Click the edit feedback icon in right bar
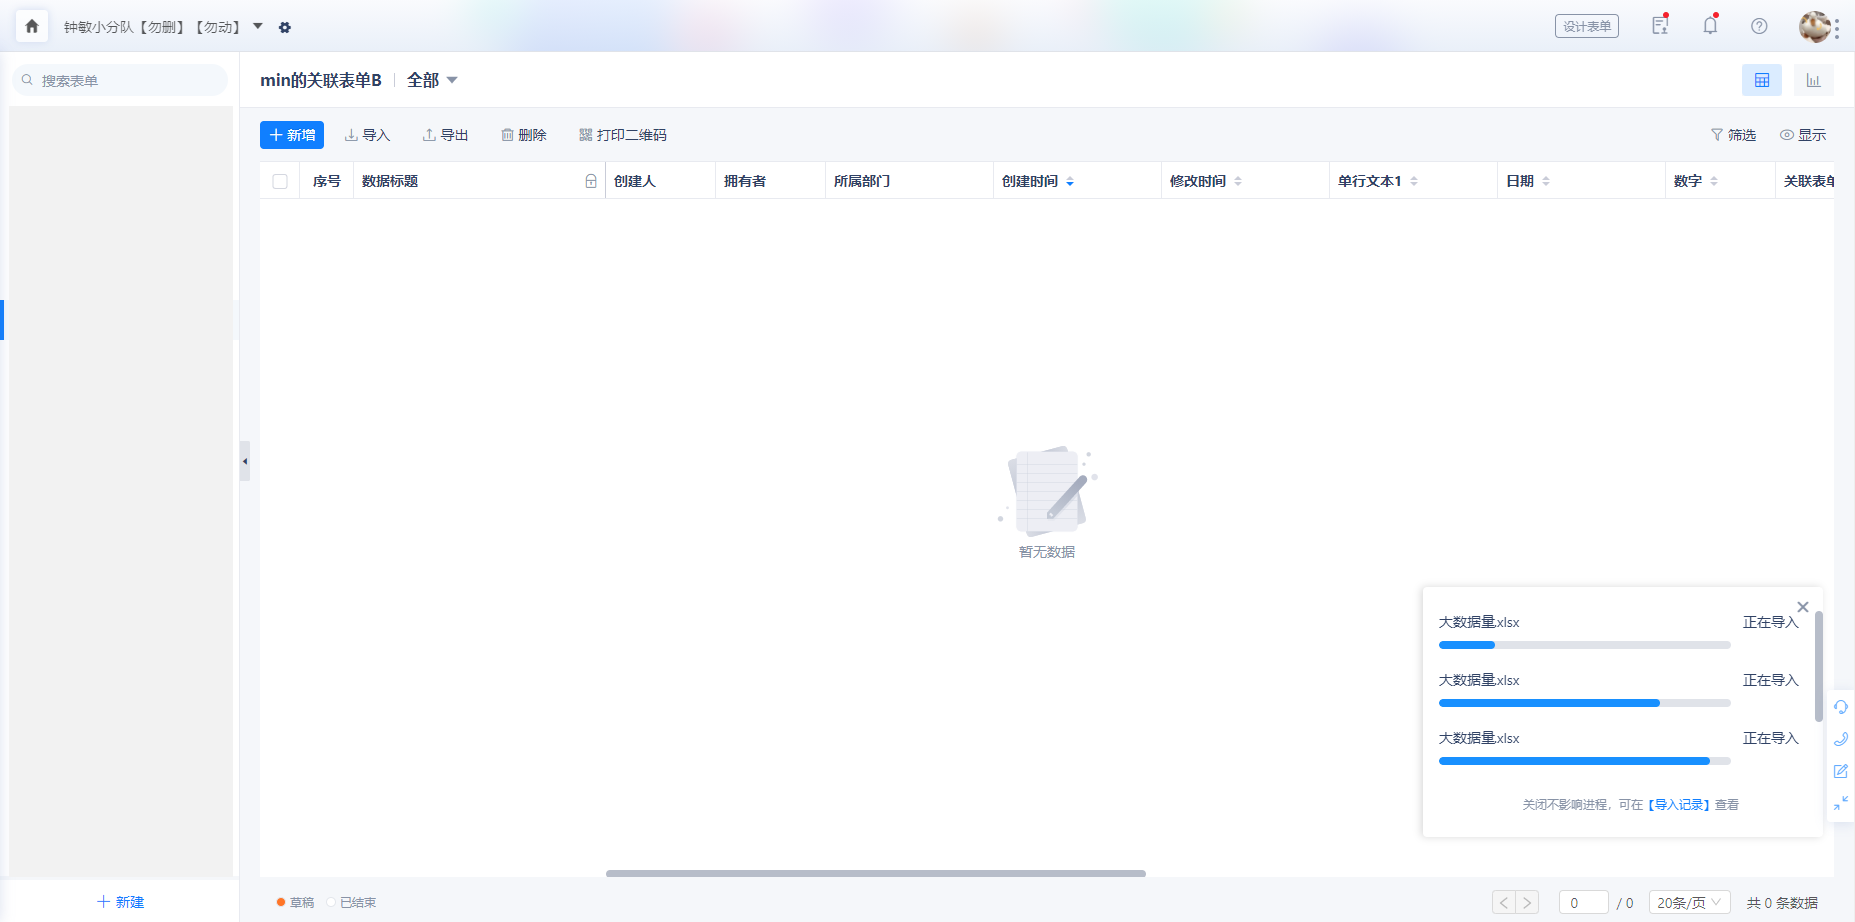Viewport: 1855px width, 922px height. [1841, 771]
